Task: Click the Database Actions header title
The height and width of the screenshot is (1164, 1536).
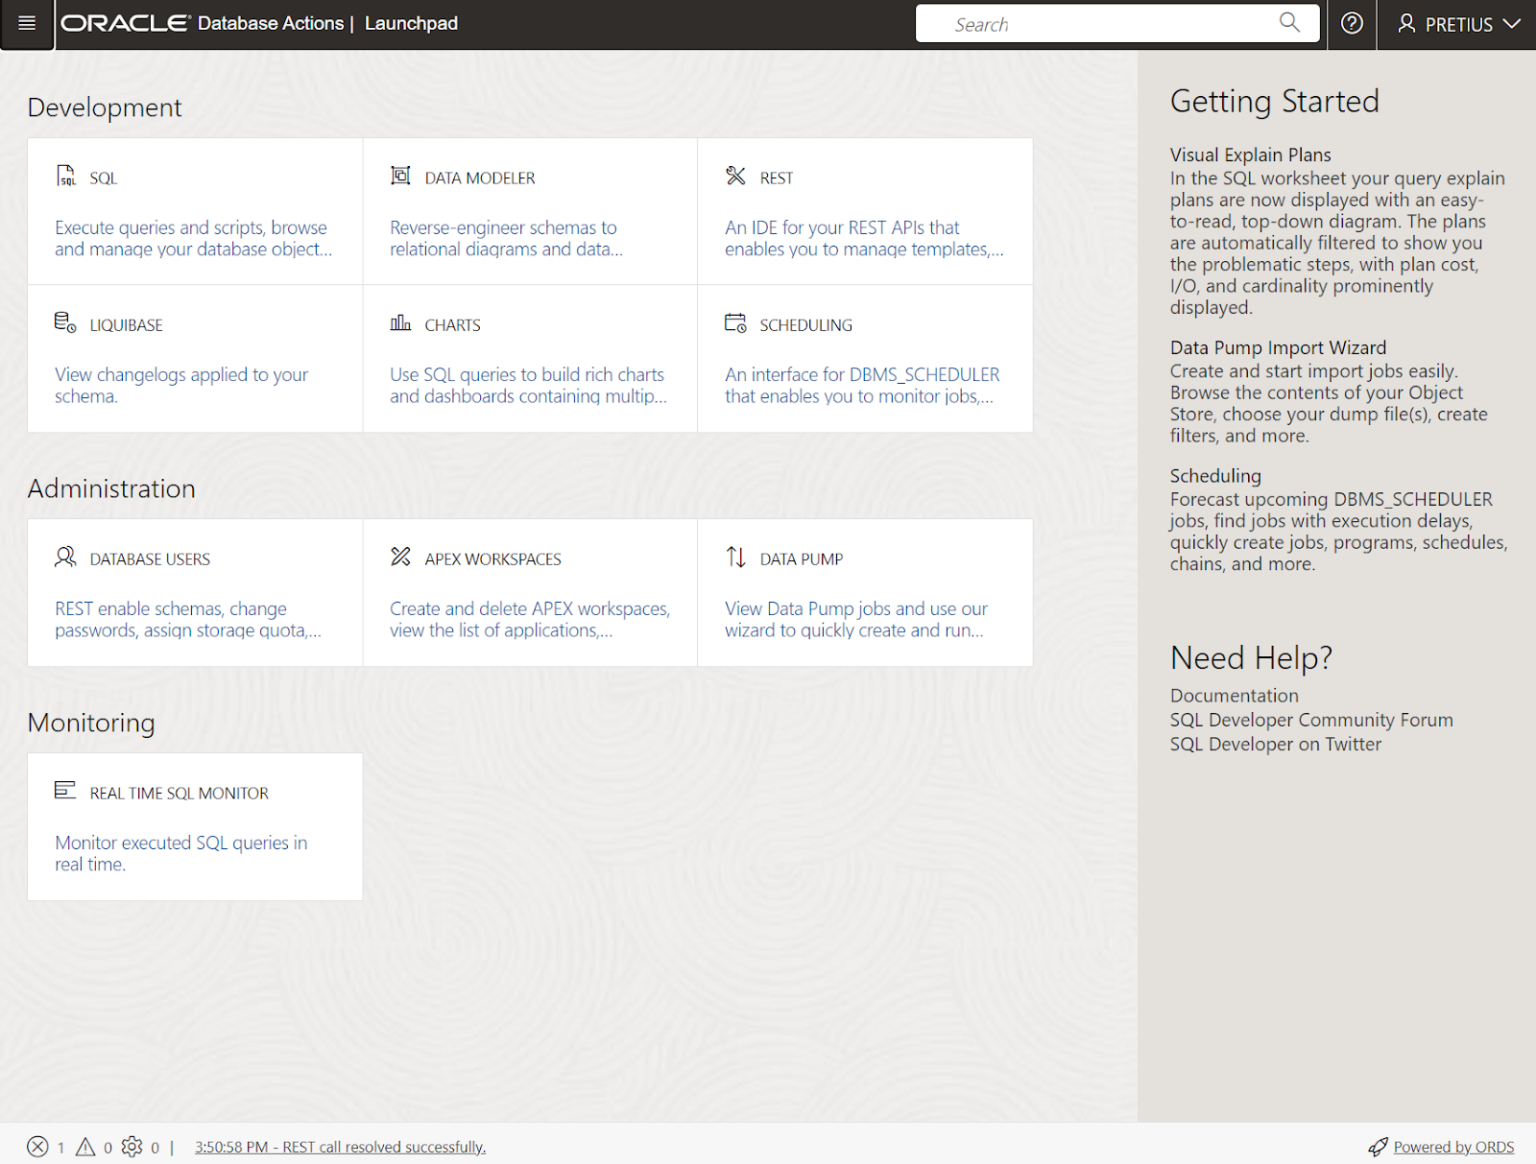Action: pos(270,23)
